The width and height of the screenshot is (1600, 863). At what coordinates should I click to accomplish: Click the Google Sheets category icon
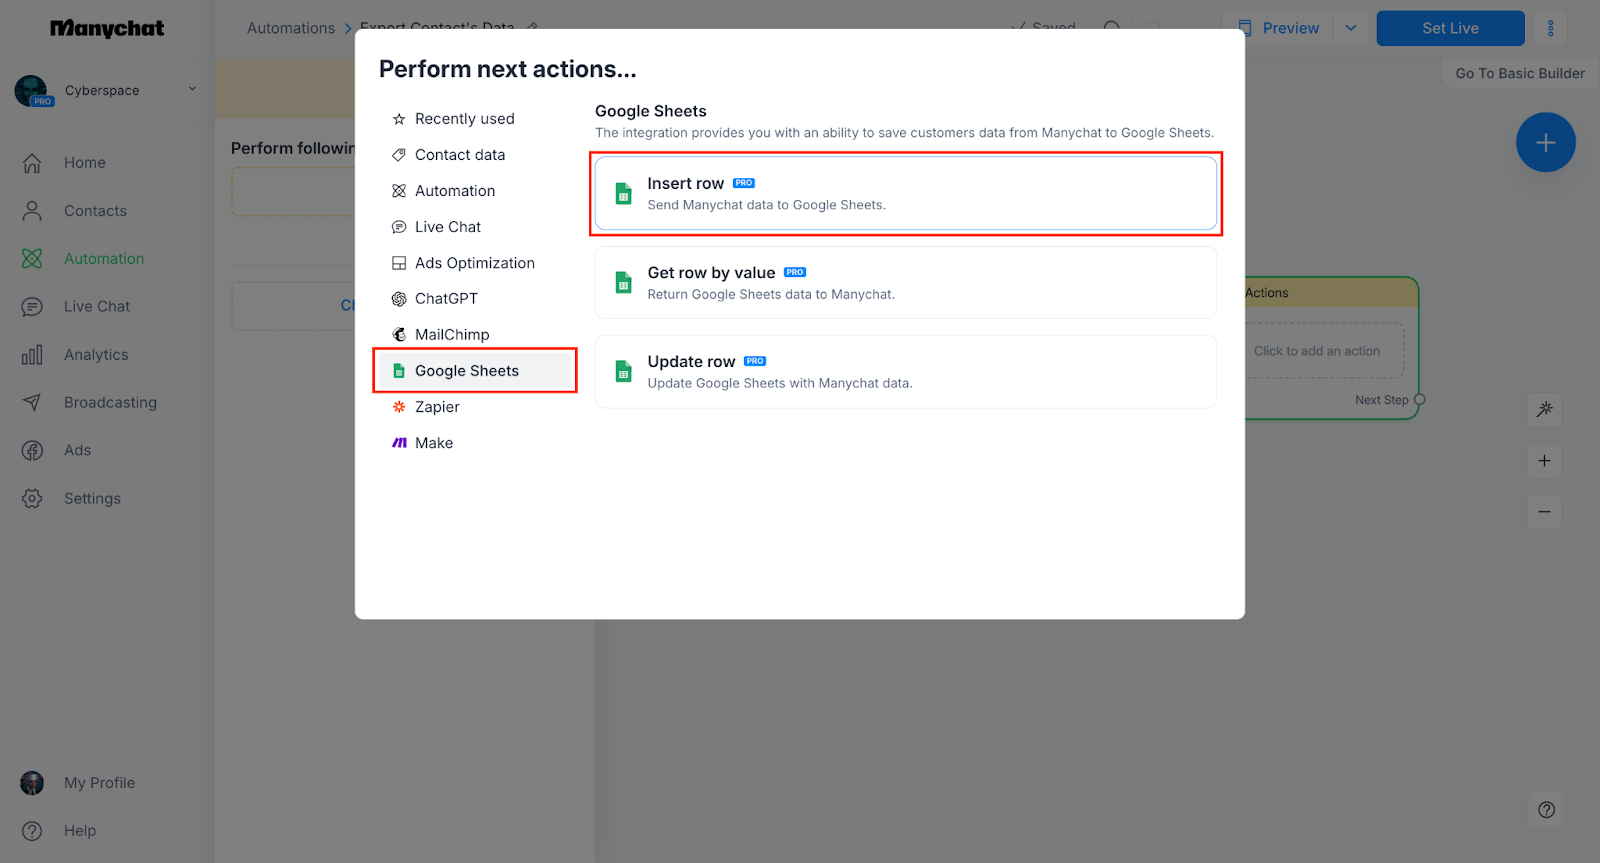(399, 371)
